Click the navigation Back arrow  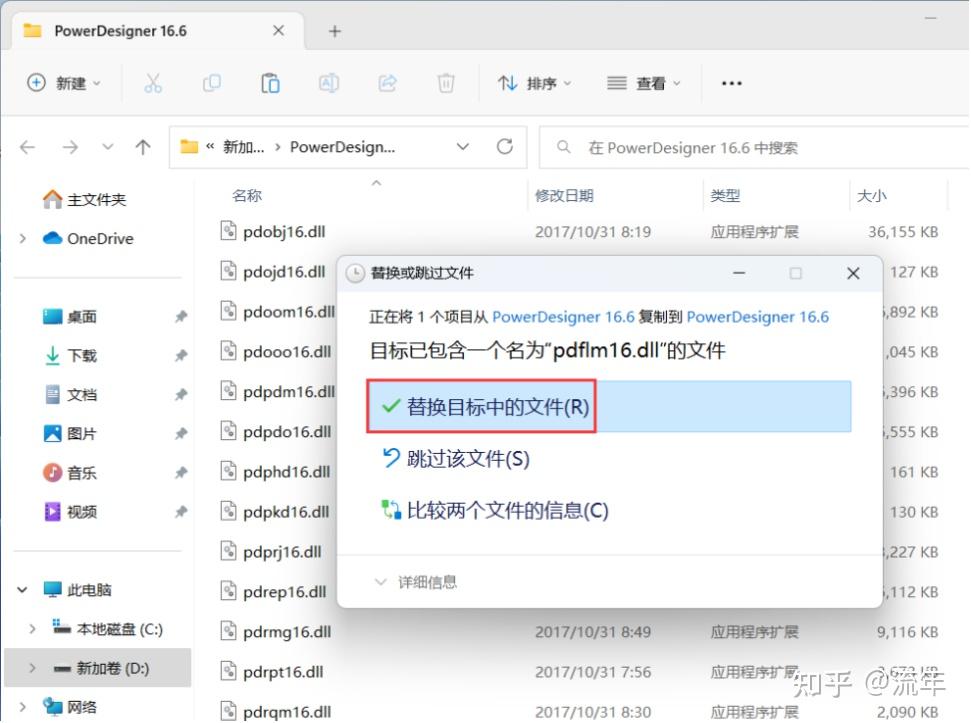(27, 146)
